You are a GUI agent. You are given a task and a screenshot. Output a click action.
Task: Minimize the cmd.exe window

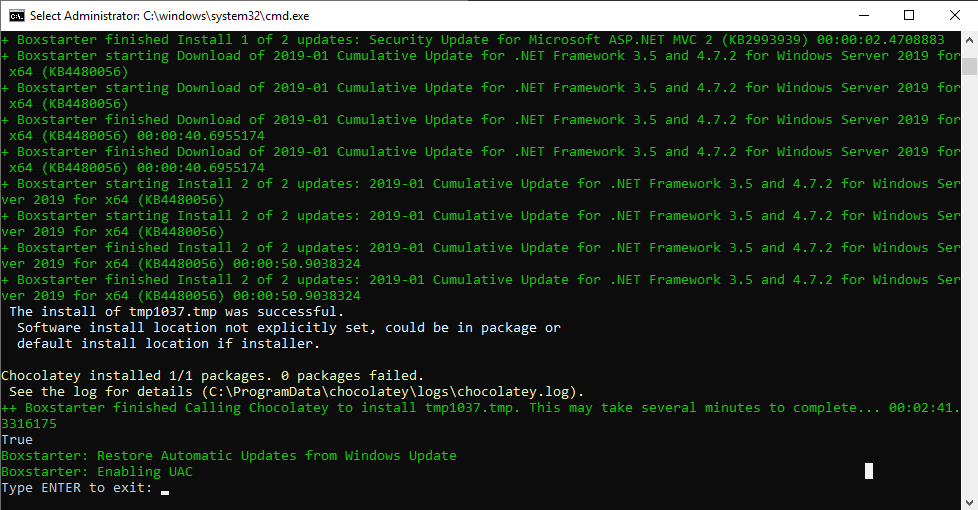coord(864,16)
